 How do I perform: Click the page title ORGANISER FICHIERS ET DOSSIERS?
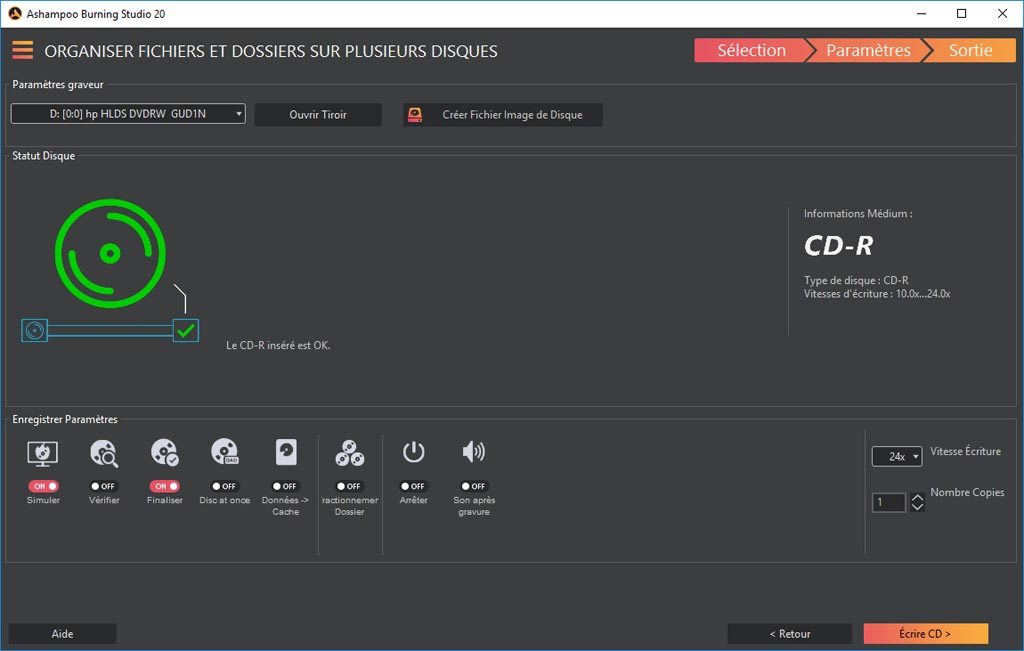tap(271, 51)
